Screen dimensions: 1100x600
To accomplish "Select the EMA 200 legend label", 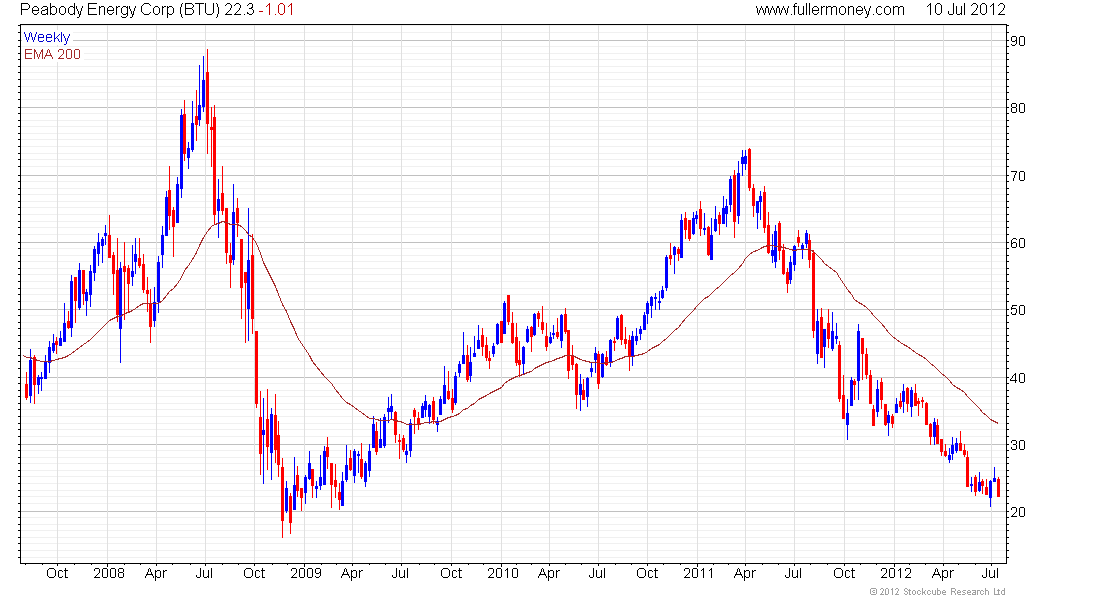I will coord(52,54).
